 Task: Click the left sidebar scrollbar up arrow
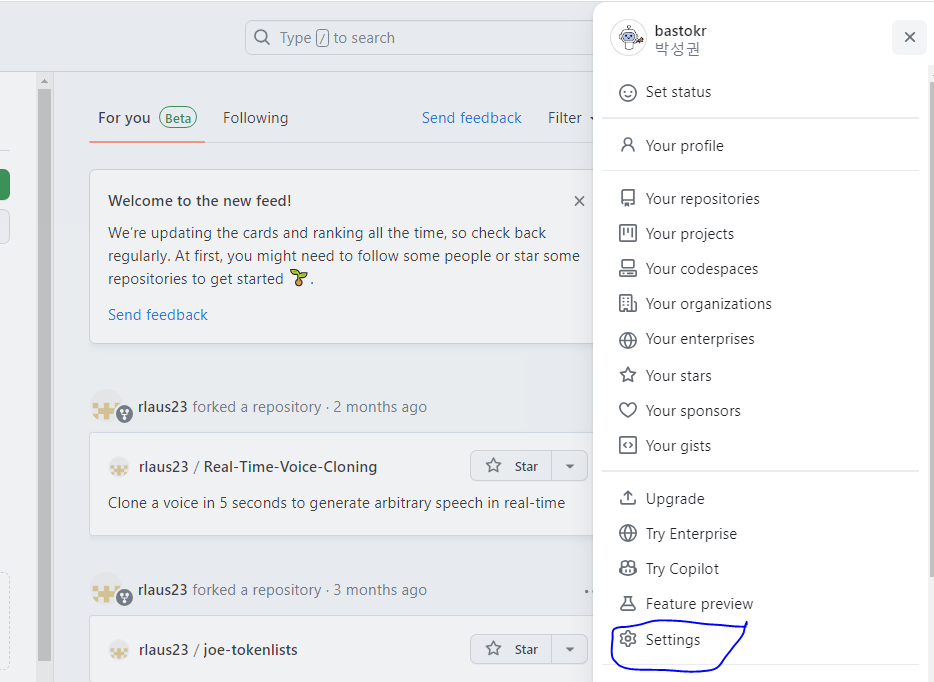pyautogui.click(x=44, y=80)
